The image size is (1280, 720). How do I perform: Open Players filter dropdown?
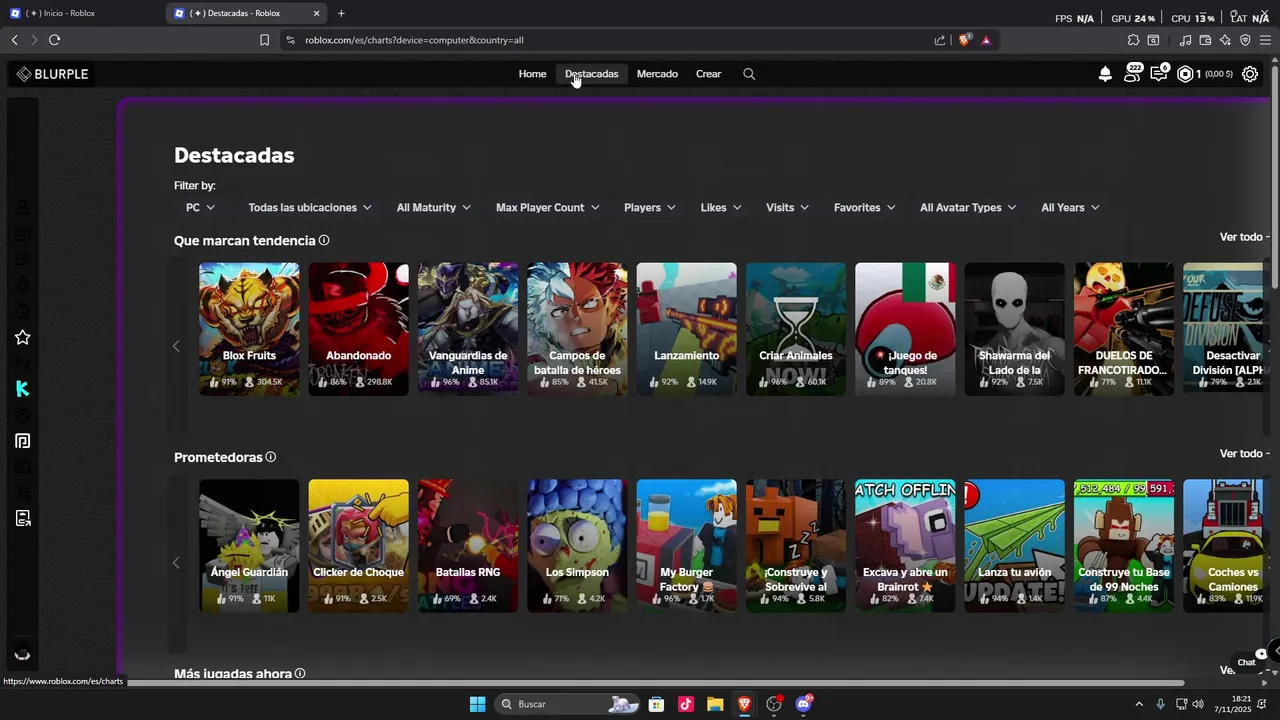650,208
